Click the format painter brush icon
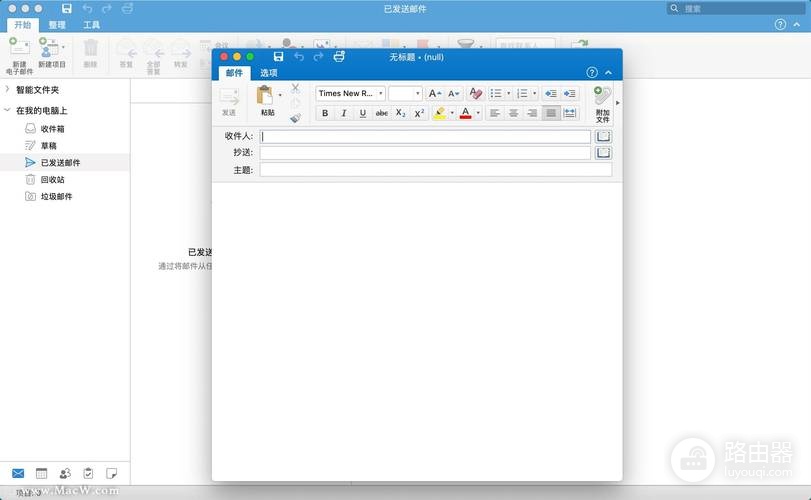The width and height of the screenshot is (811, 500). (x=295, y=118)
